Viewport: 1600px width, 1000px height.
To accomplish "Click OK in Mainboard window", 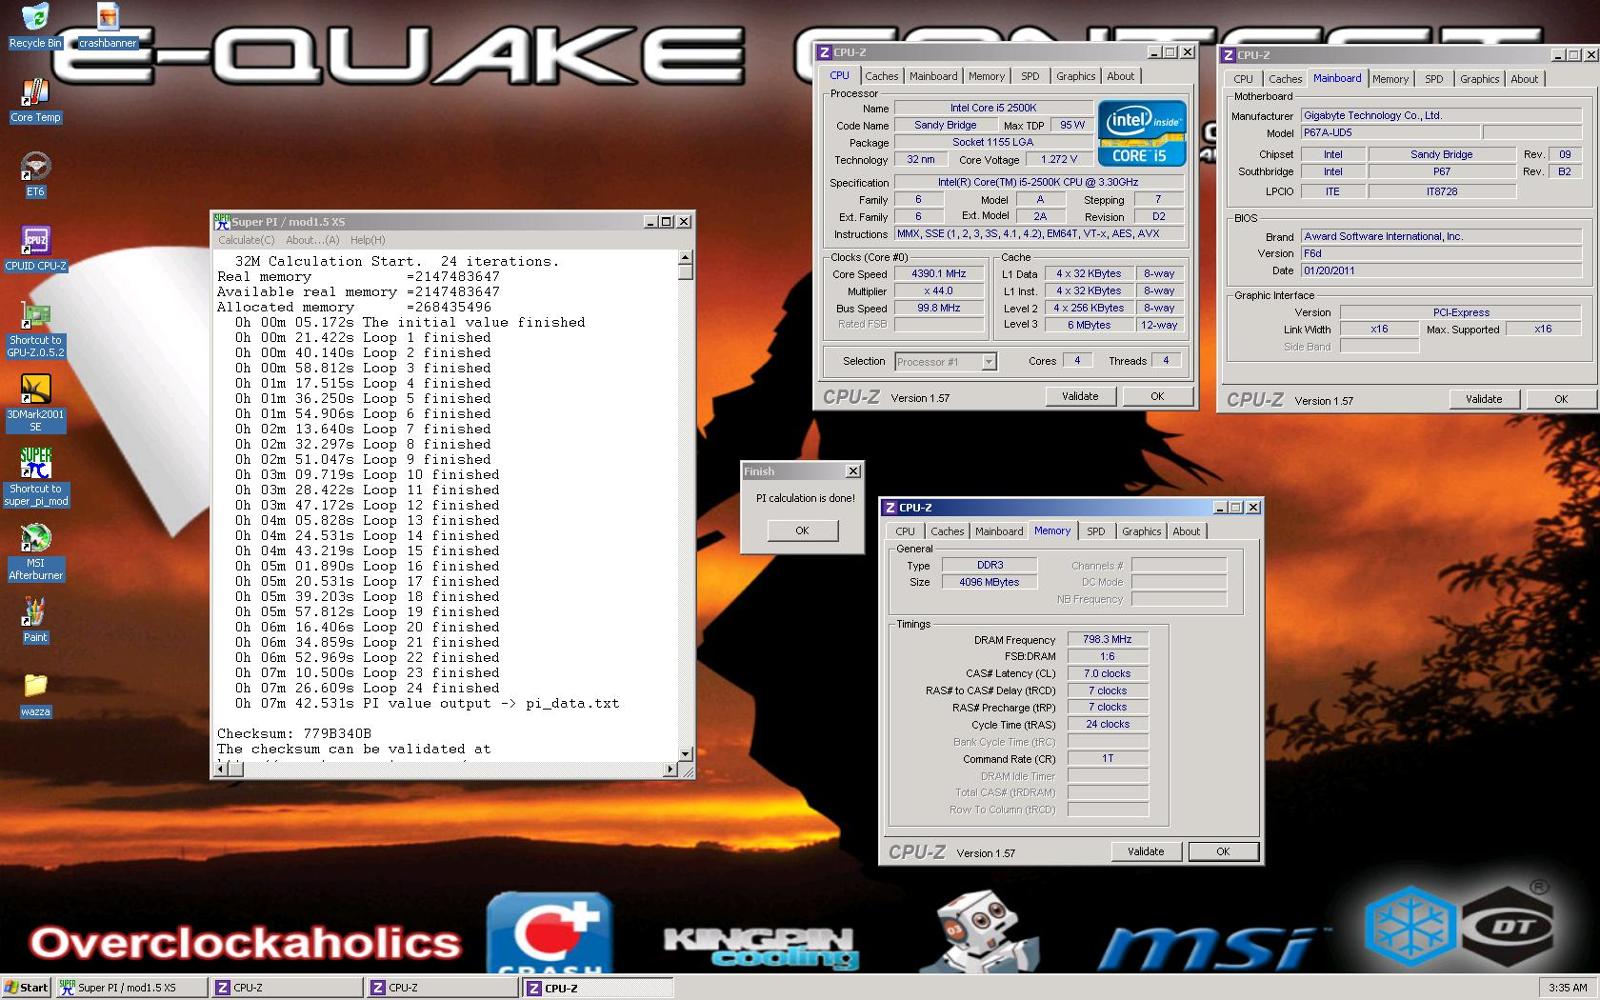I will click(x=1561, y=399).
